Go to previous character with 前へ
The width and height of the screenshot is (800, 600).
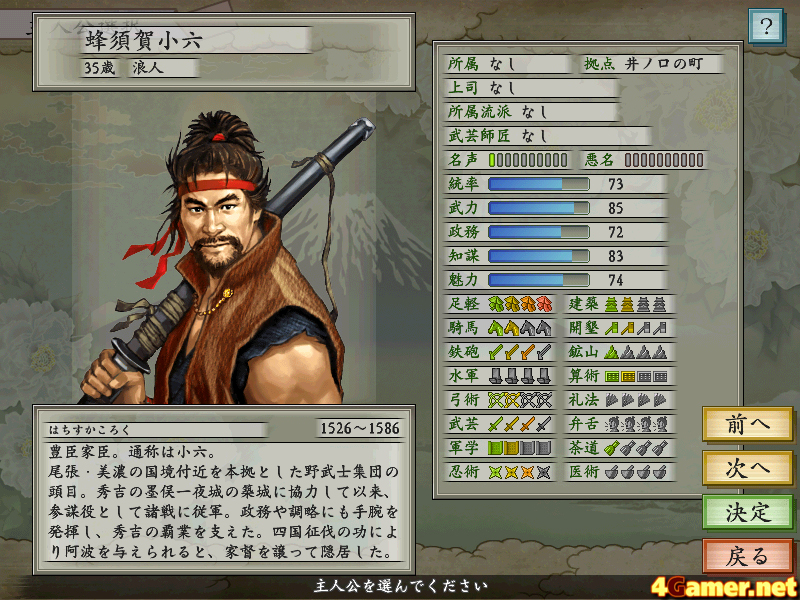point(747,424)
